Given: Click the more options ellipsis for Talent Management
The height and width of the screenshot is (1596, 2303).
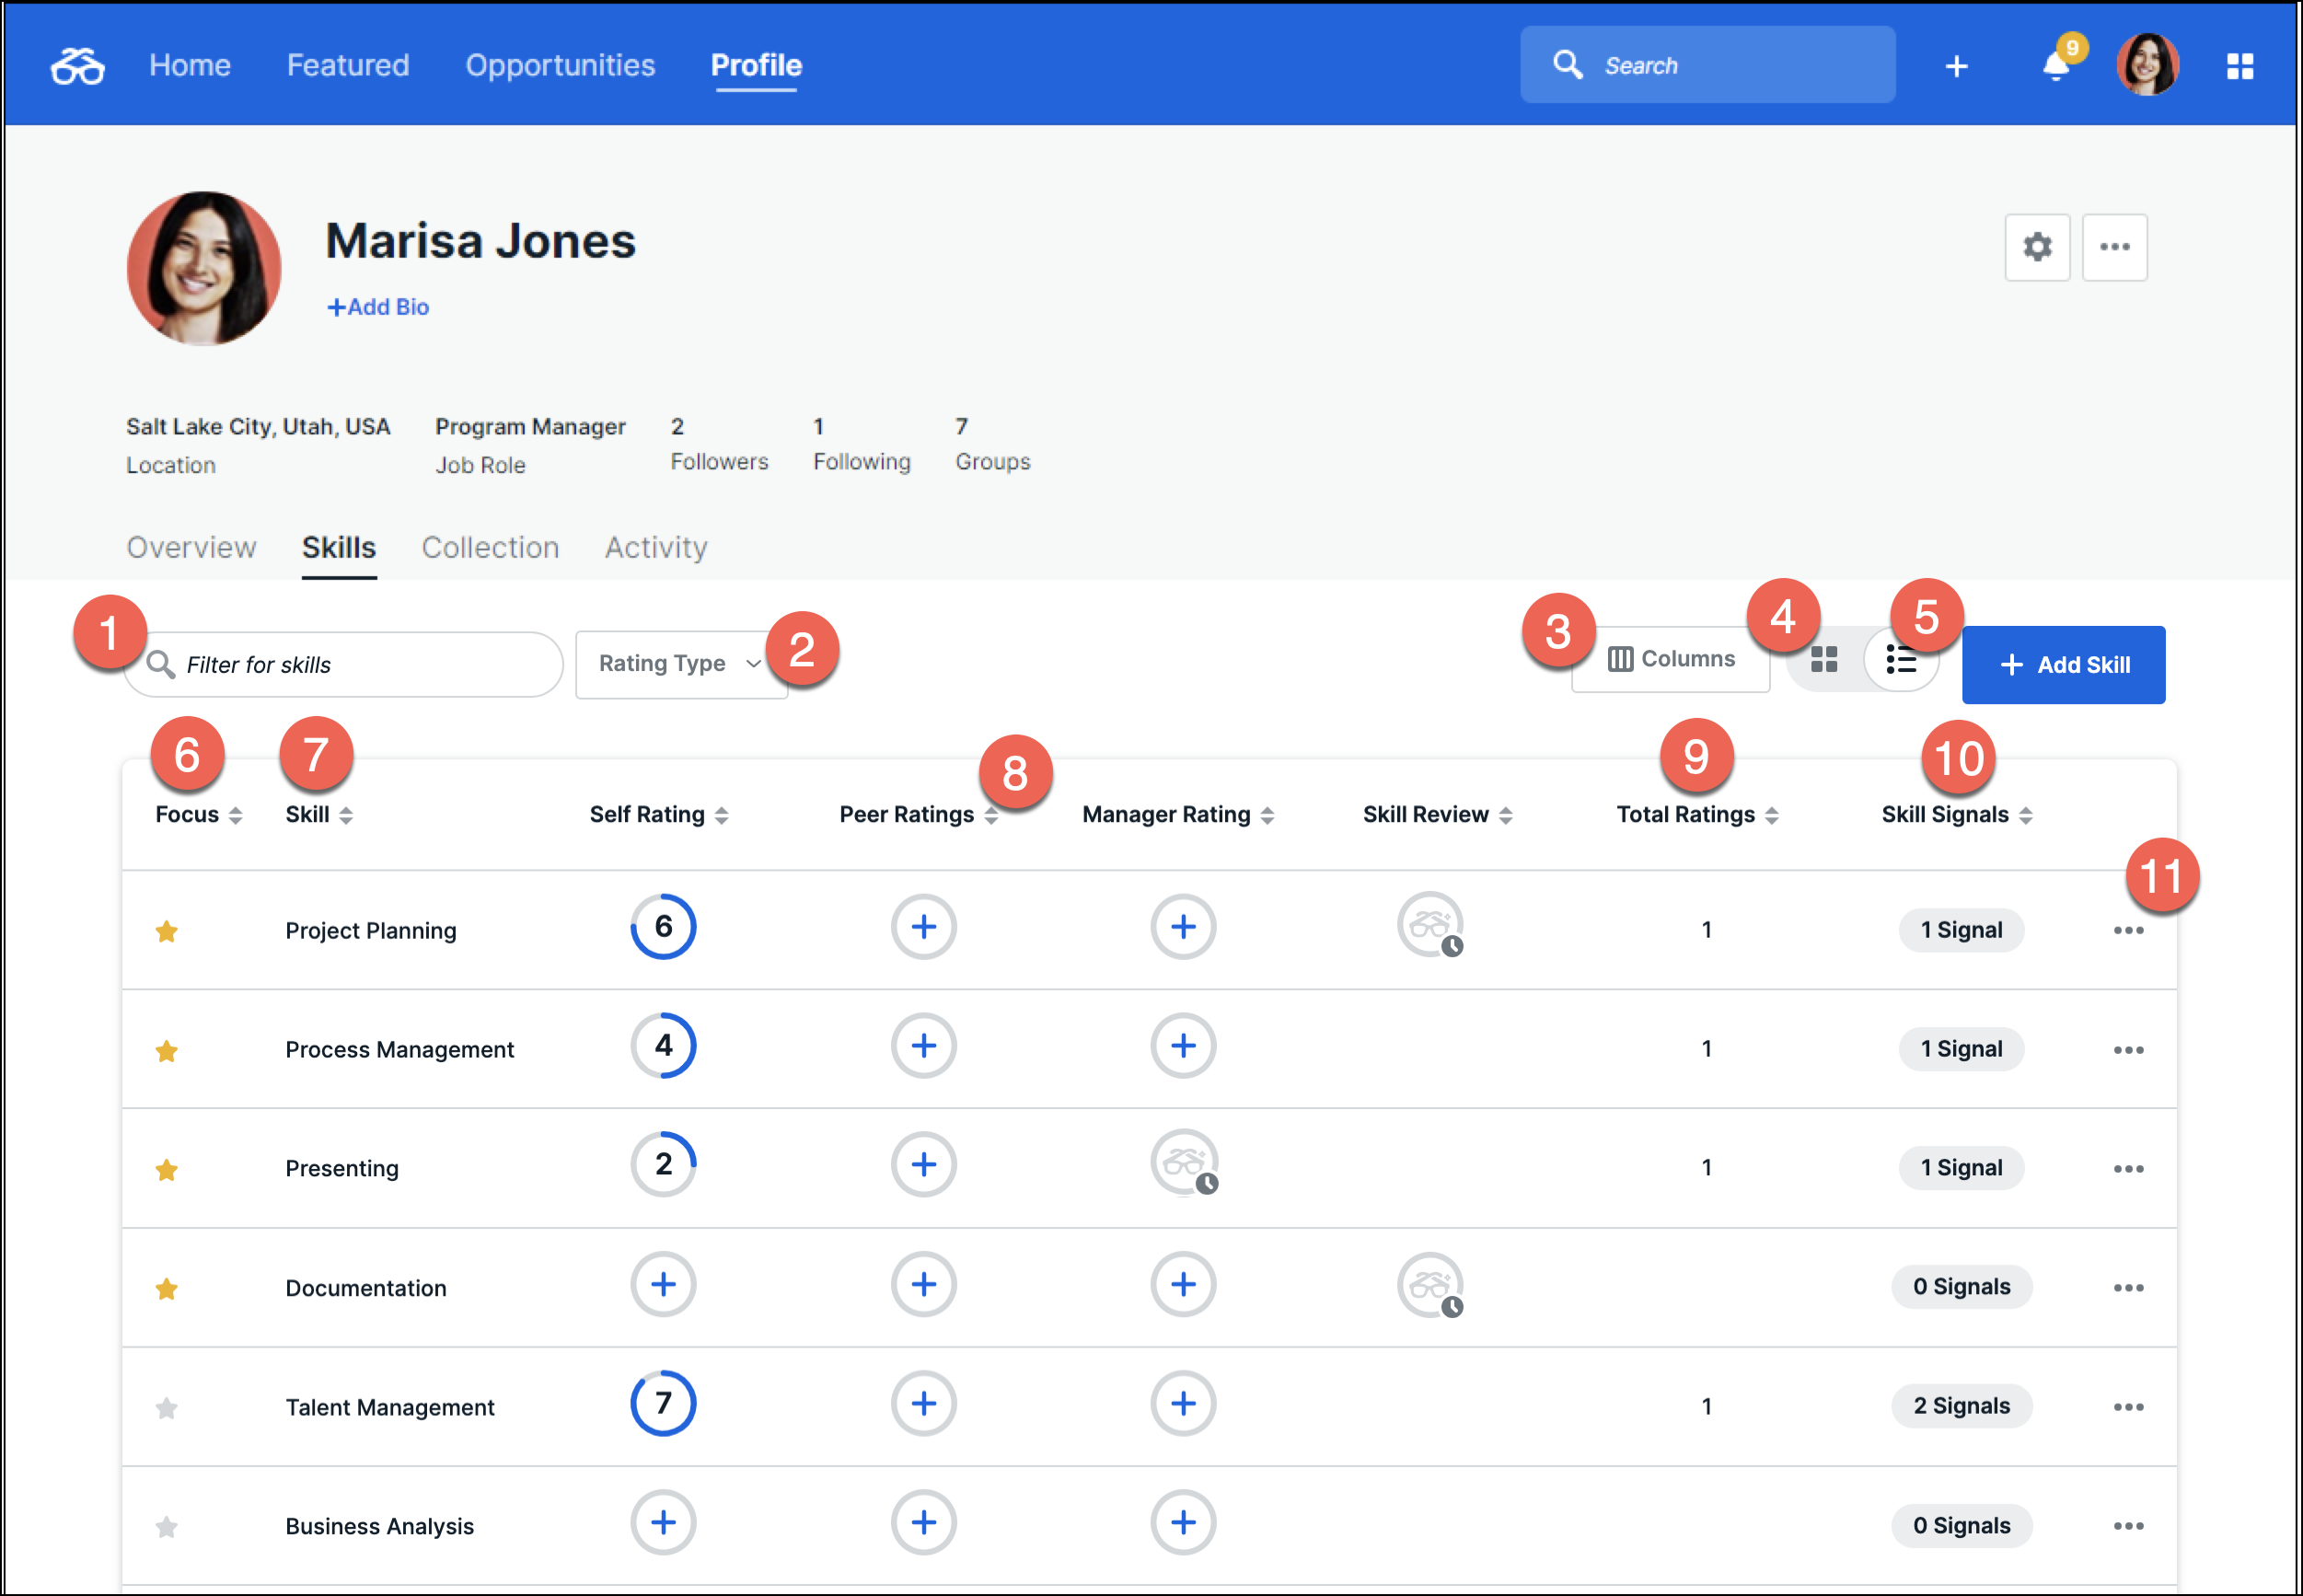Looking at the screenshot, I should [2129, 1406].
